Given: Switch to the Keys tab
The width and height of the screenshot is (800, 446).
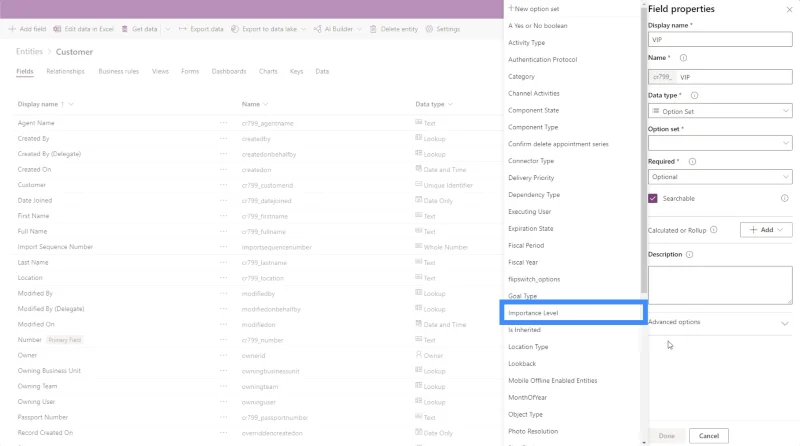Looking at the screenshot, I should (x=296, y=71).
